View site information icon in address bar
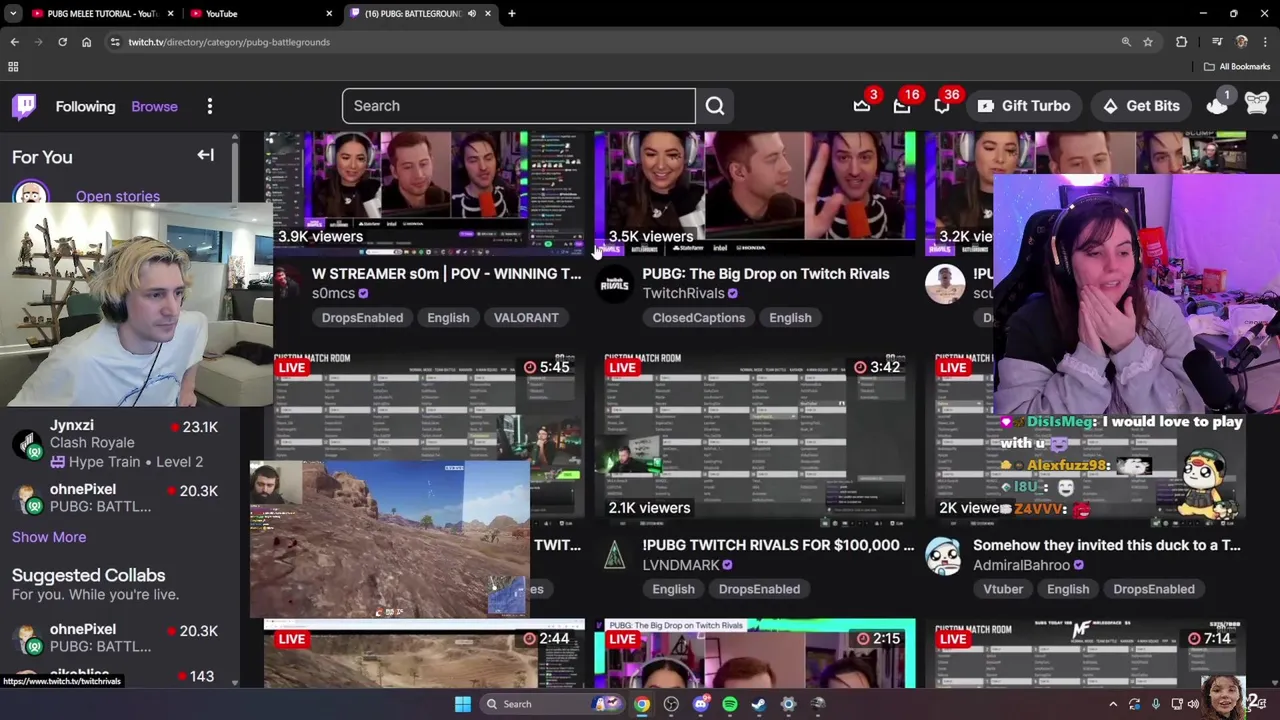1280x720 pixels. [115, 42]
